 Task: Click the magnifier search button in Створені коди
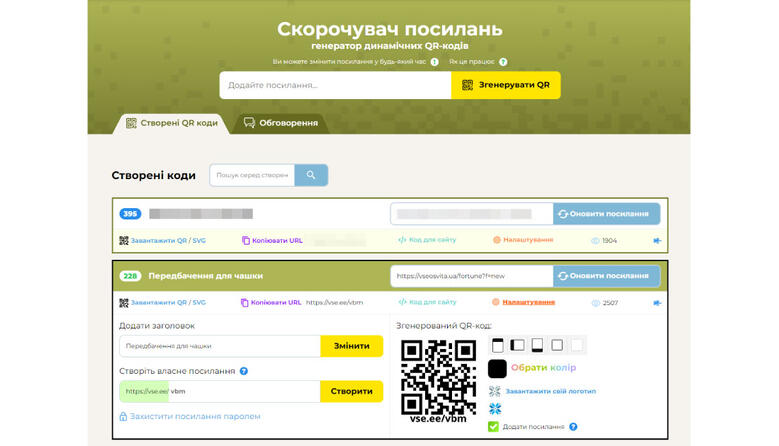pos(311,175)
